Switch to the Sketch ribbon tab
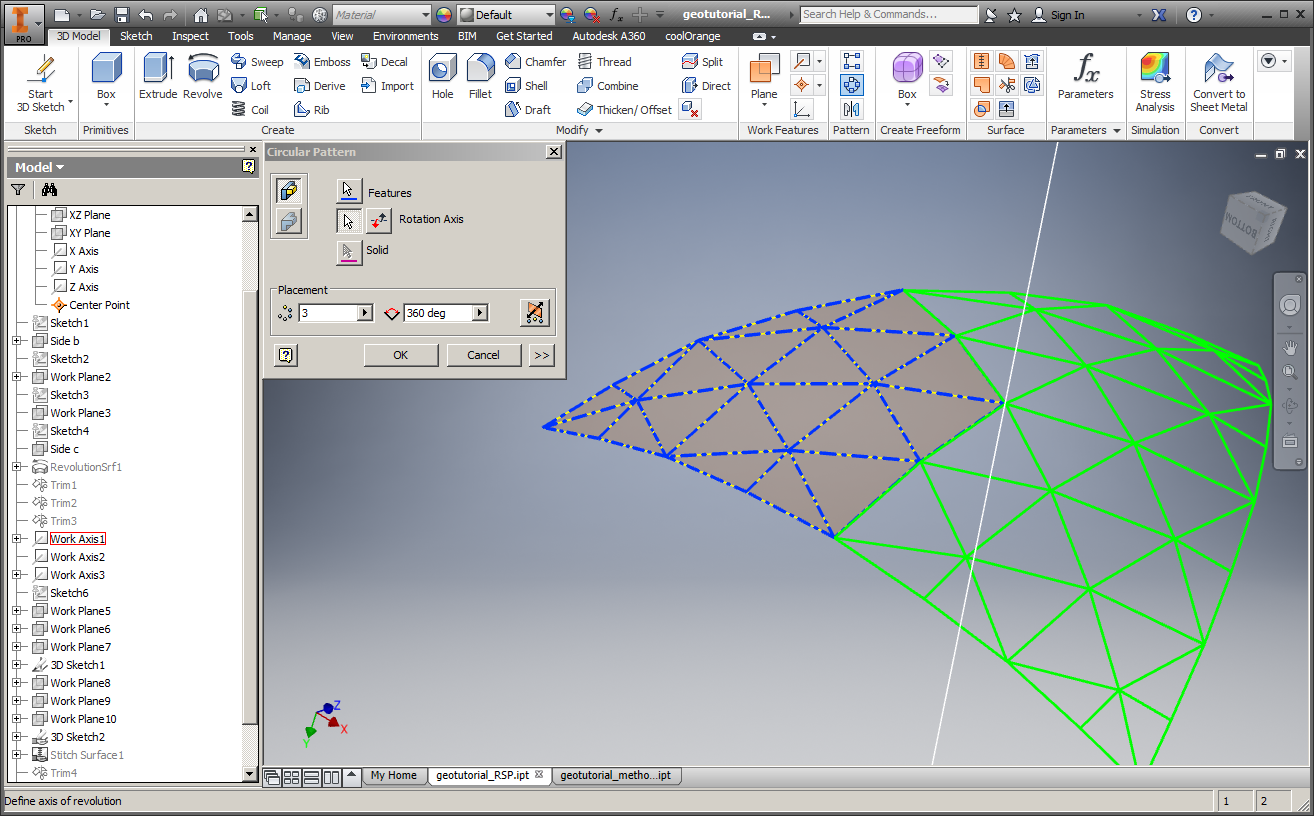1314x816 pixels. tap(136, 36)
